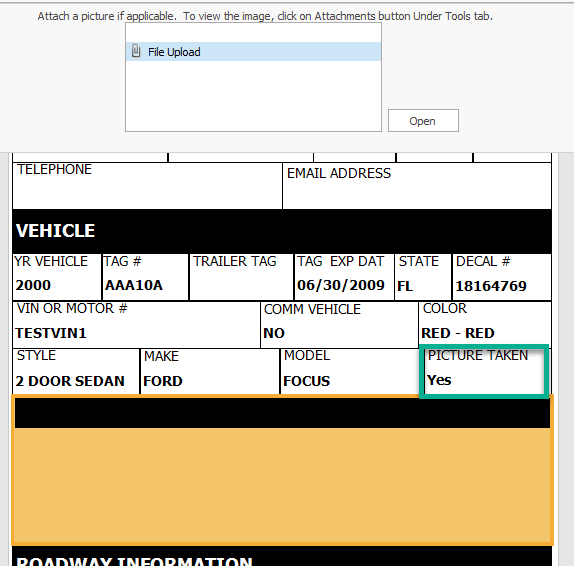The width and height of the screenshot is (574, 566).
Task: Click the Email Address field
Action: (x=417, y=186)
